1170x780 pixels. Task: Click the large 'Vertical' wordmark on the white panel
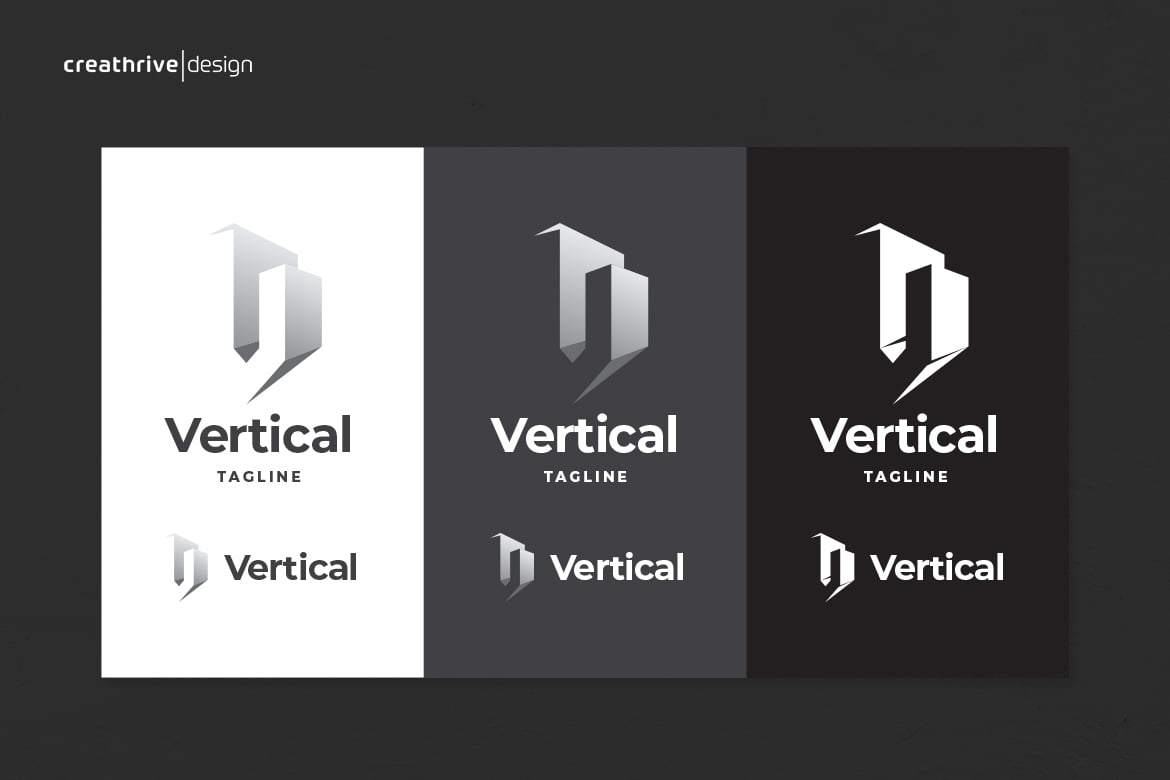(x=259, y=435)
